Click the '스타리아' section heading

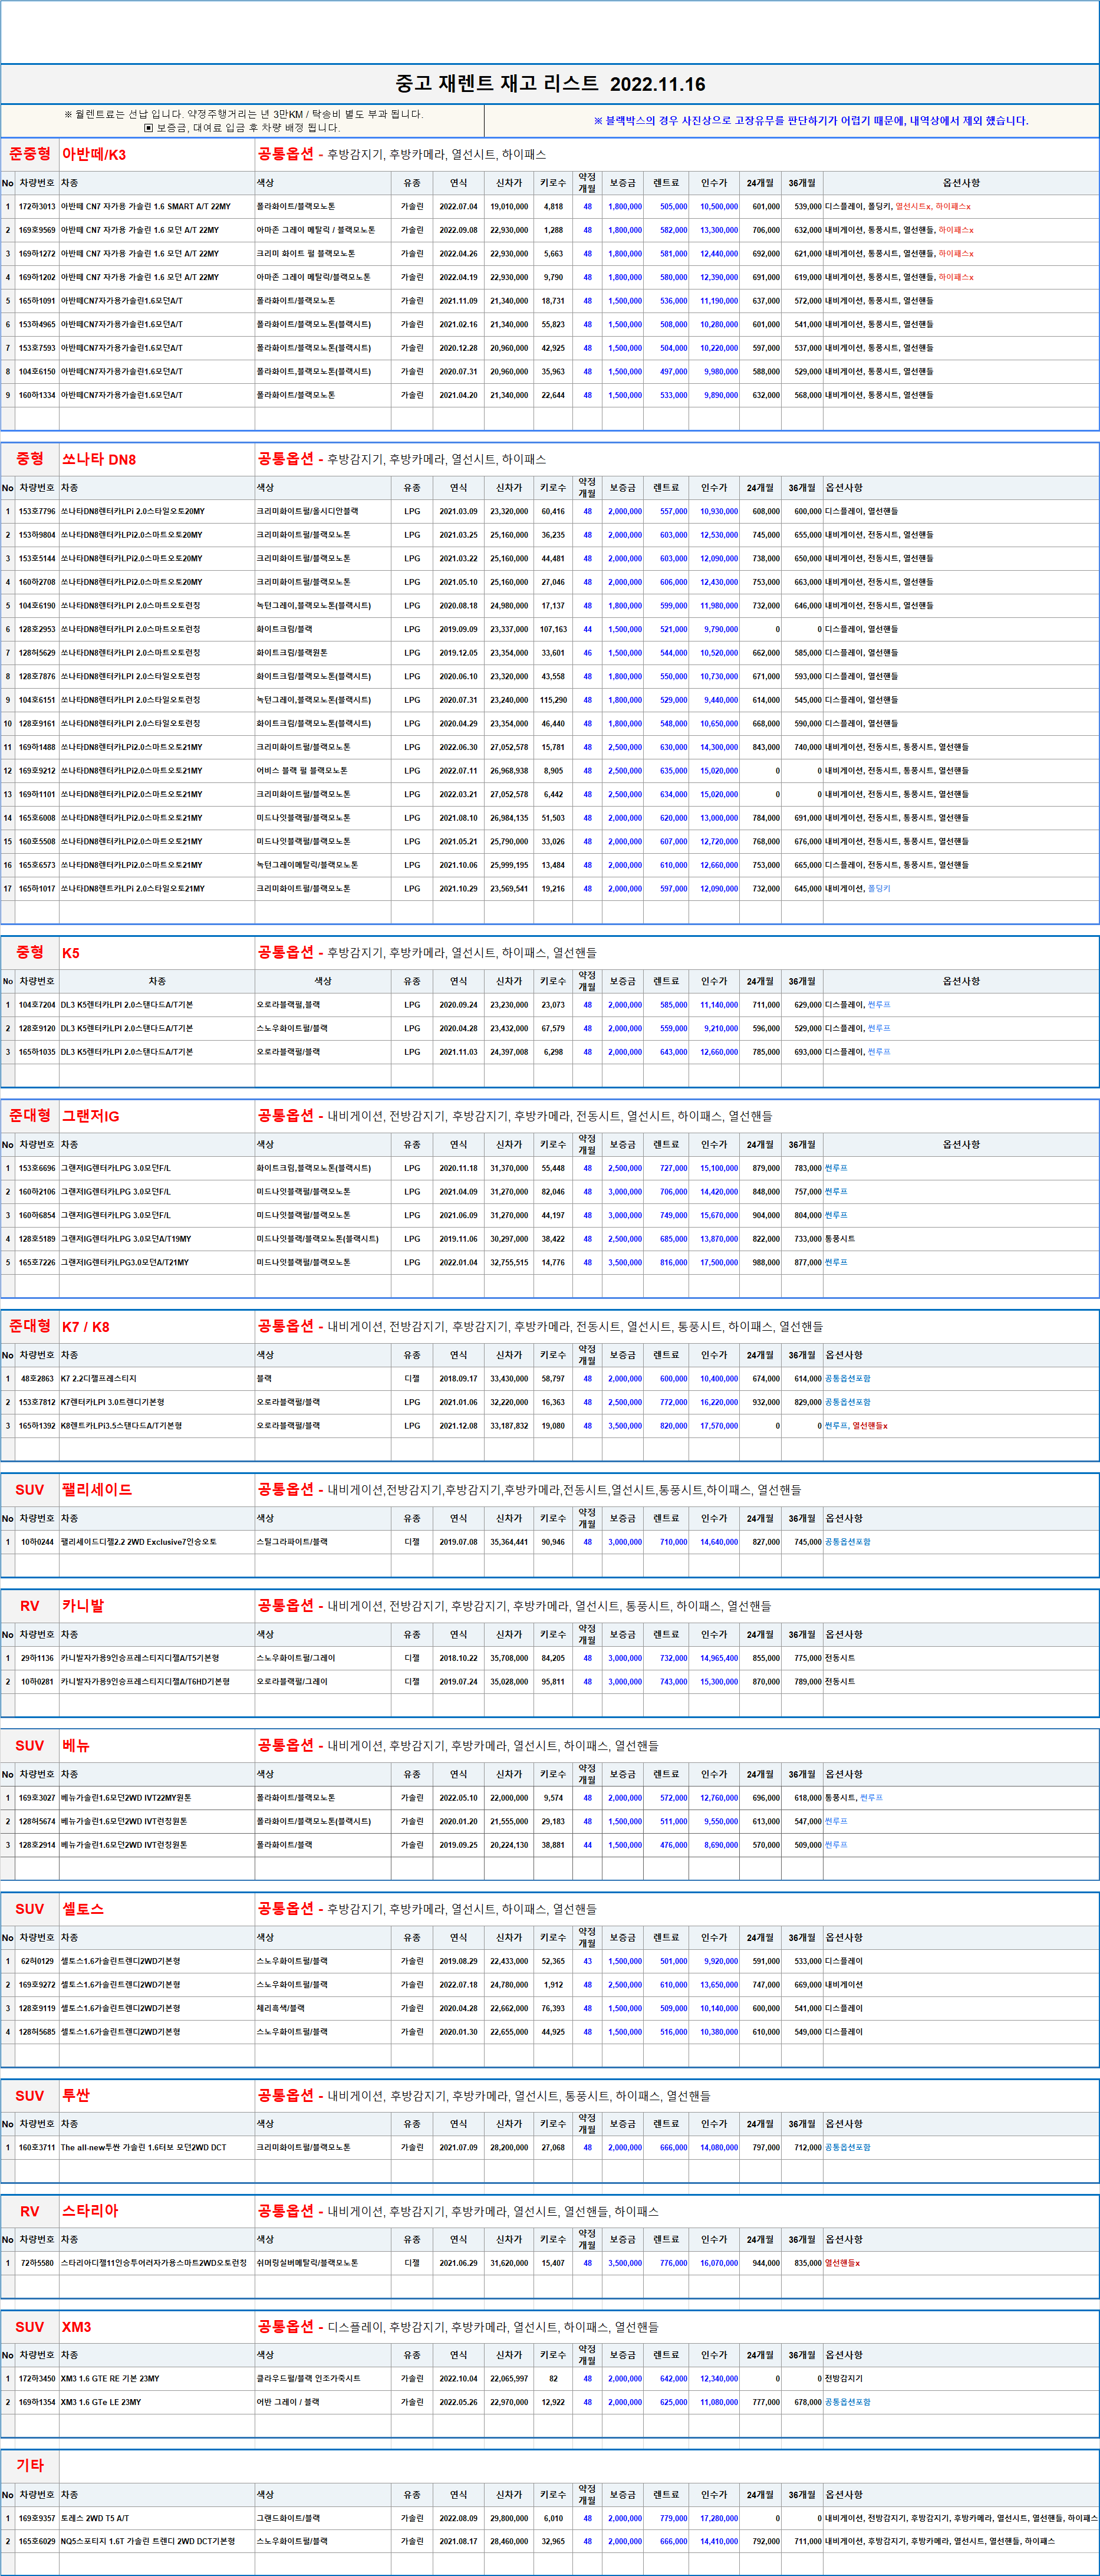click(x=90, y=2212)
